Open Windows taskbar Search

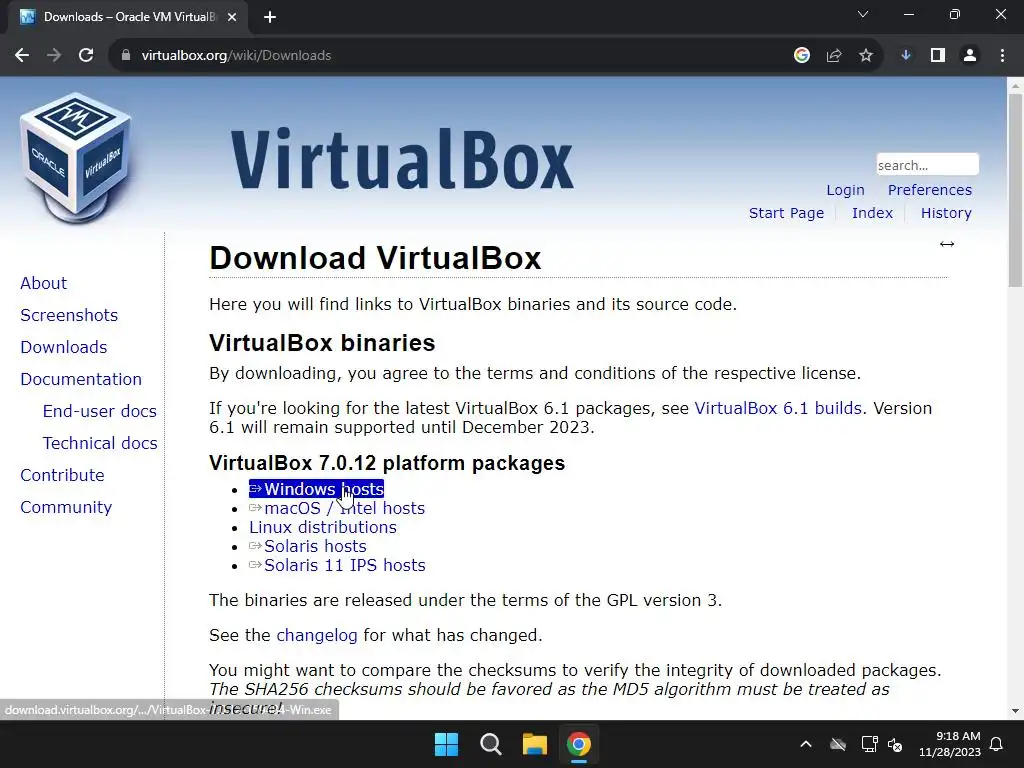point(490,744)
